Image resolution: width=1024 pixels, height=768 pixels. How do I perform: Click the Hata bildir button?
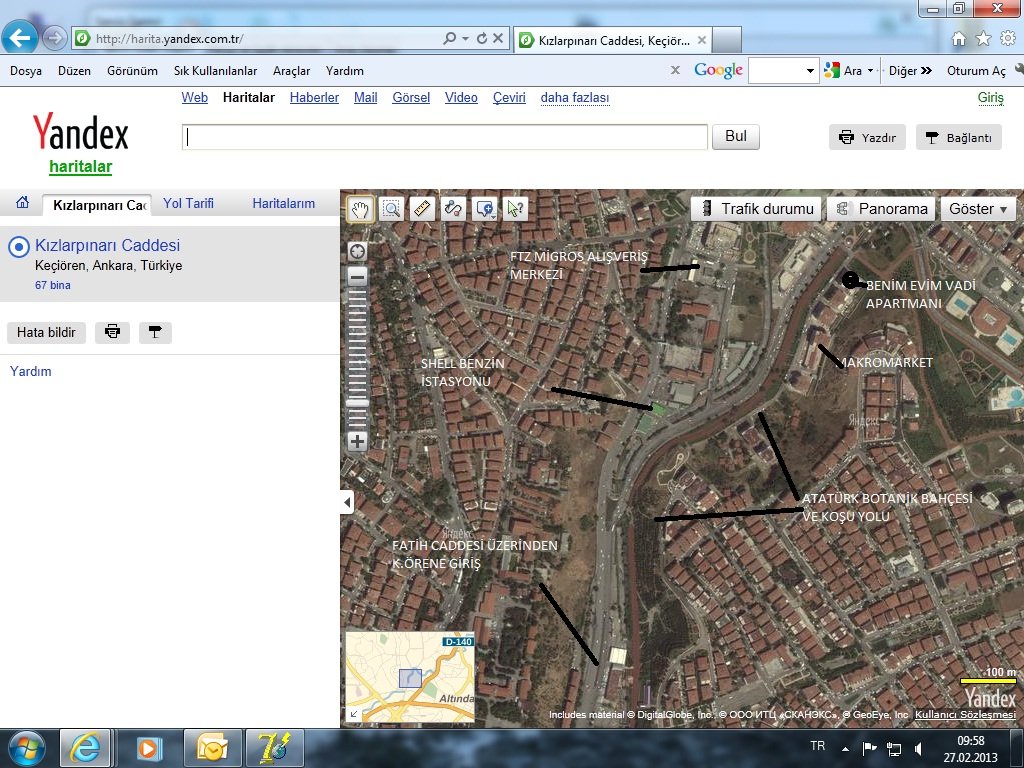46,332
